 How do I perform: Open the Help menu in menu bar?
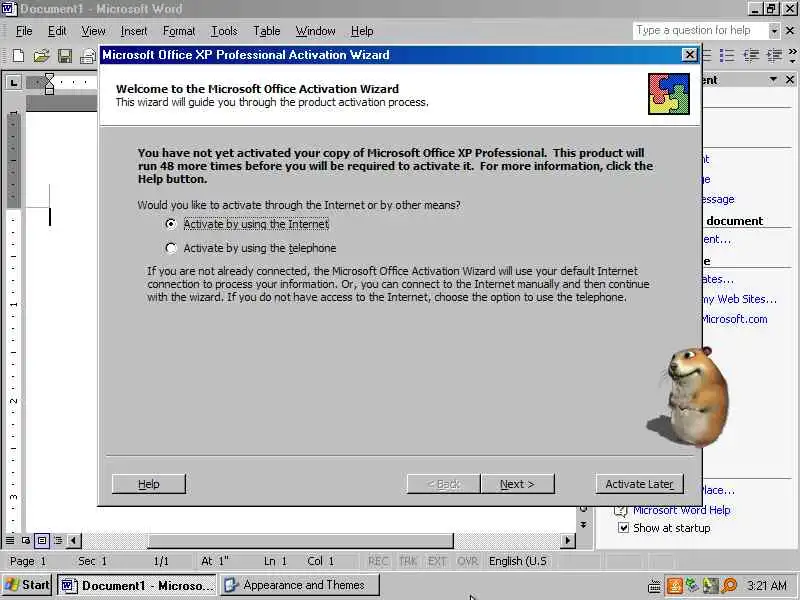[362, 31]
